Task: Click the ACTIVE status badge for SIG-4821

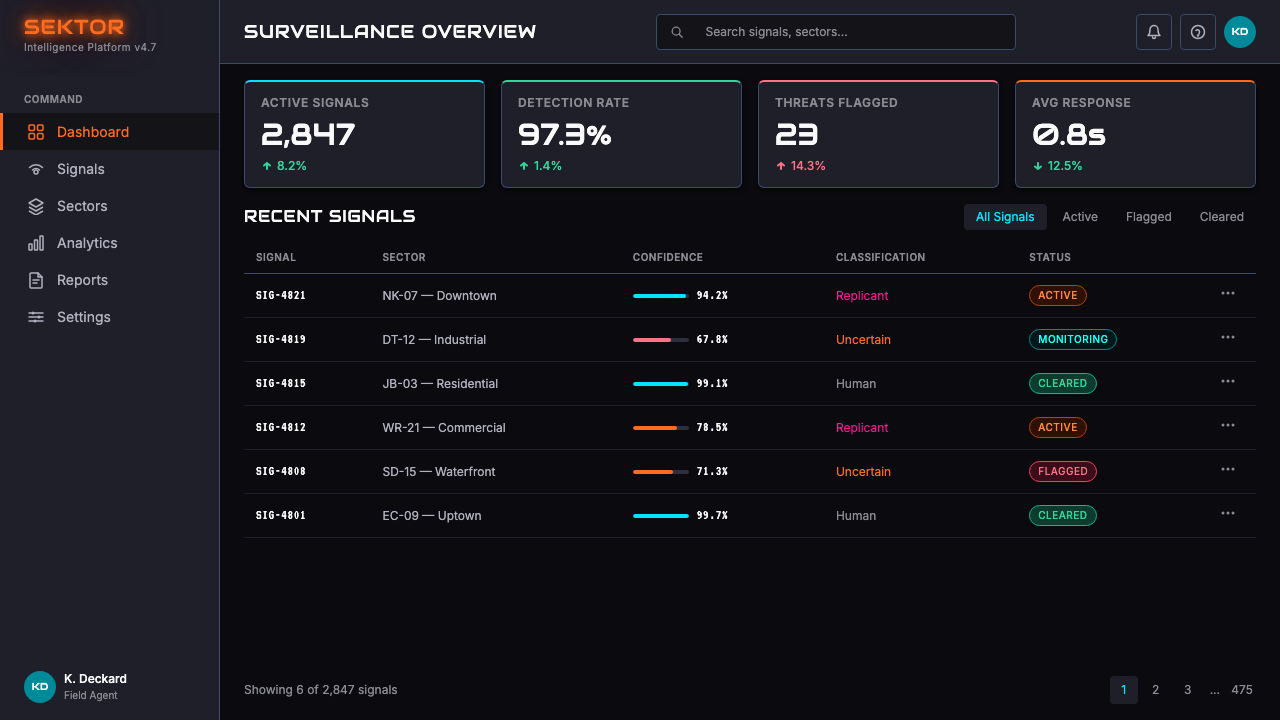Action: [1058, 296]
